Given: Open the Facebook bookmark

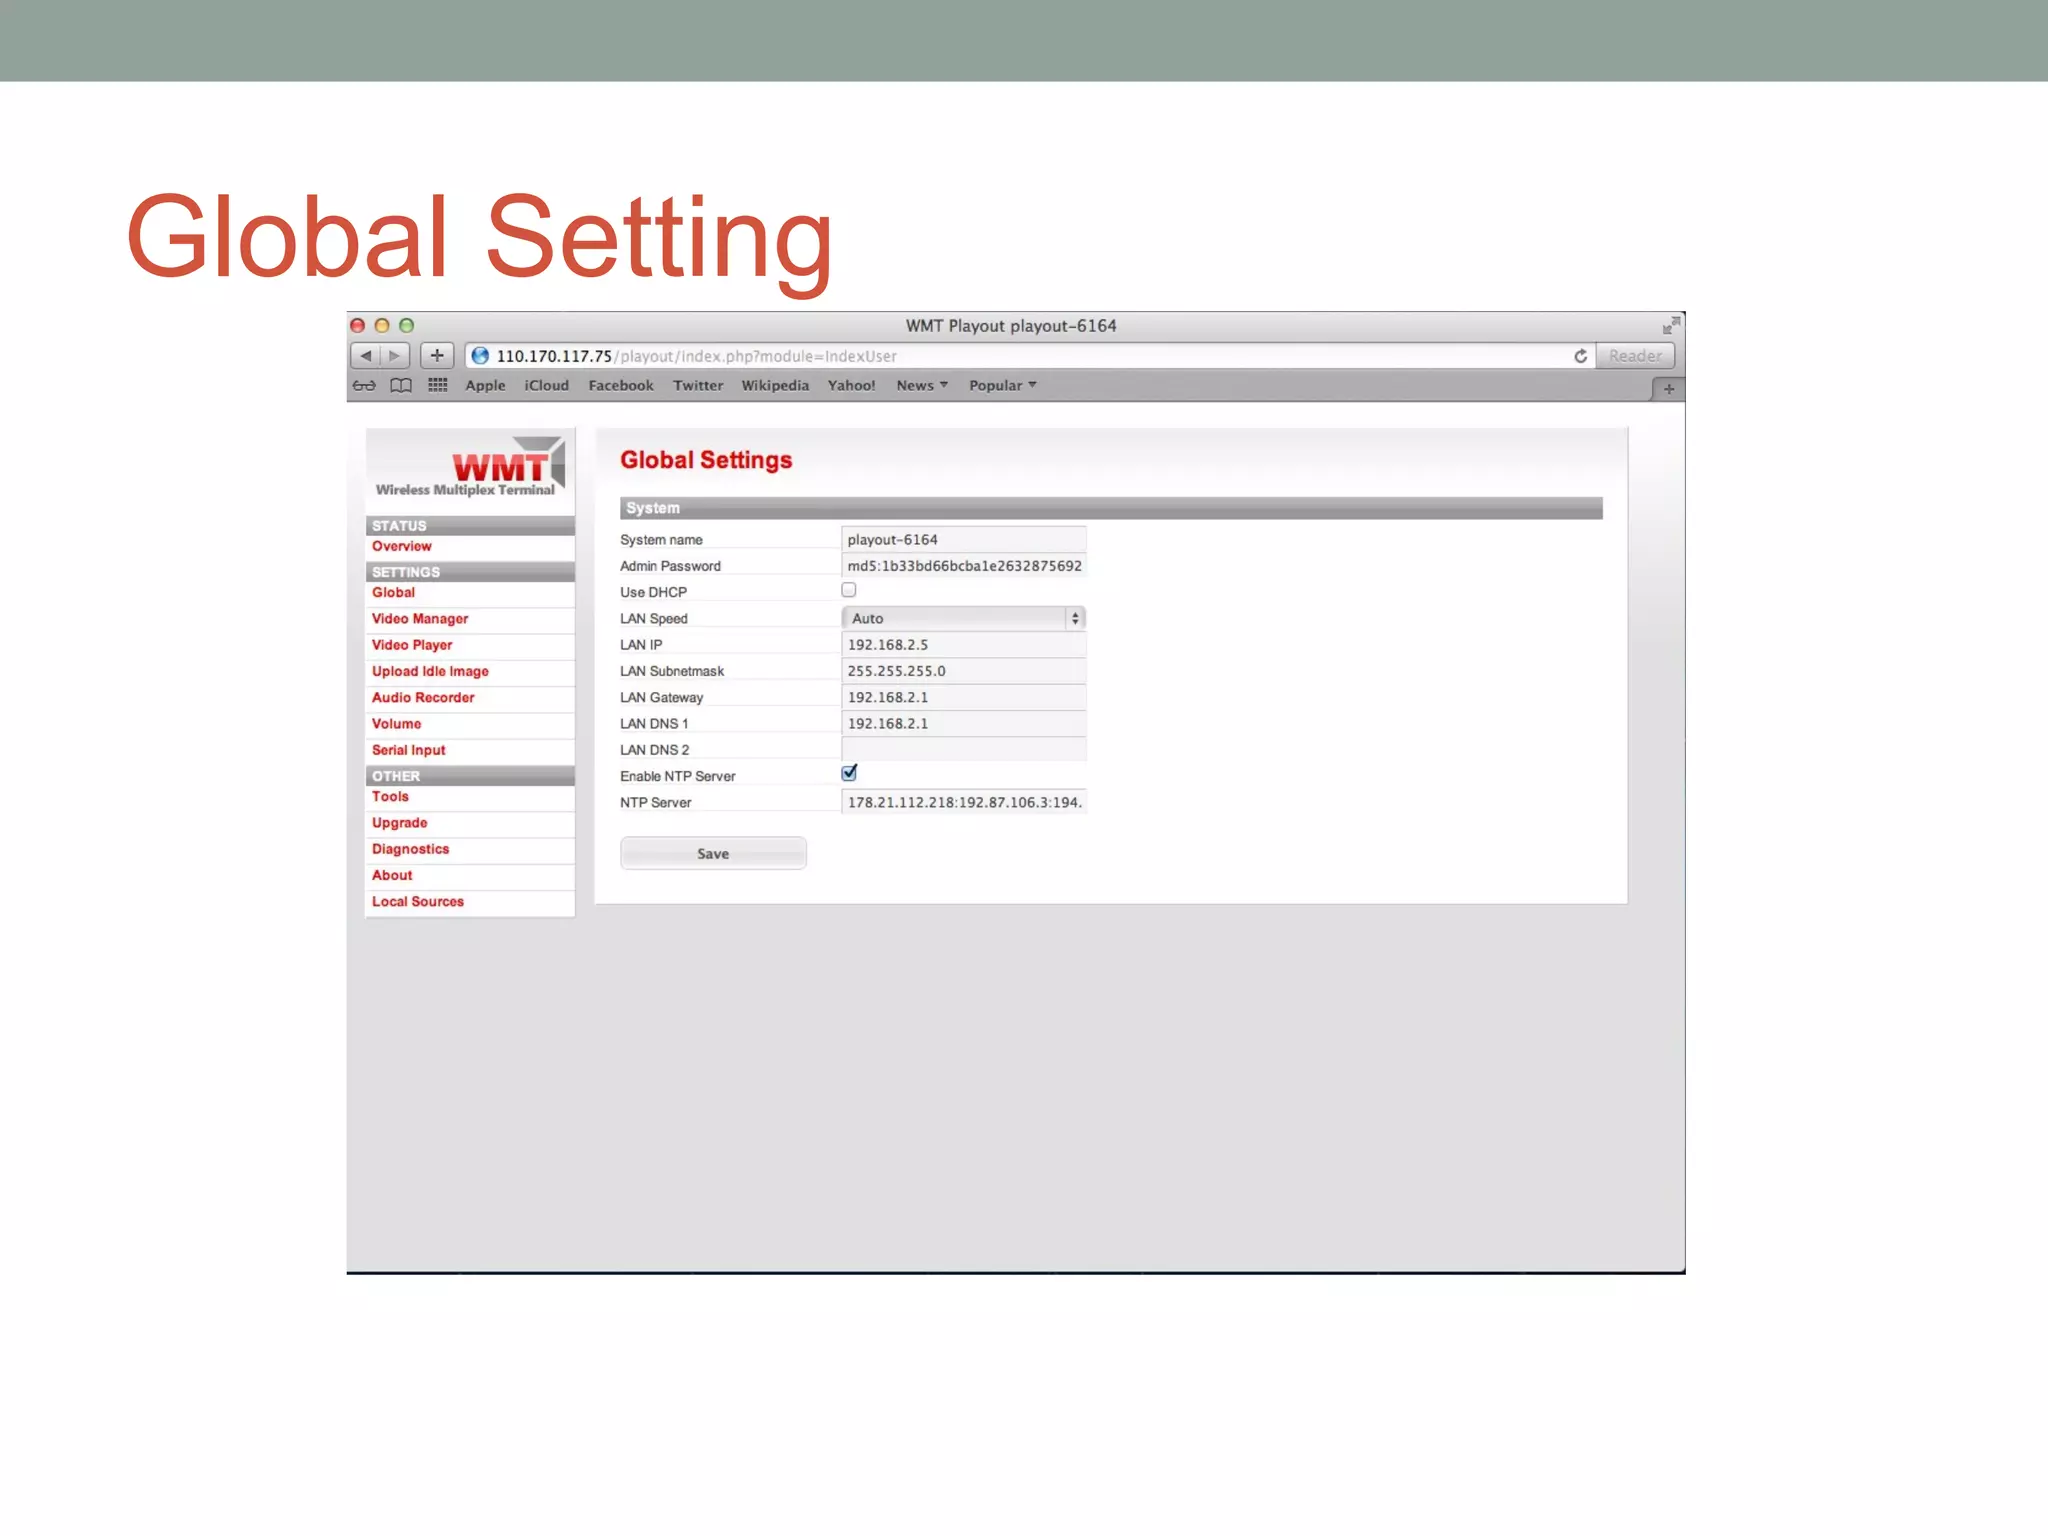Looking at the screenshot, I should [x=620, y=386].
